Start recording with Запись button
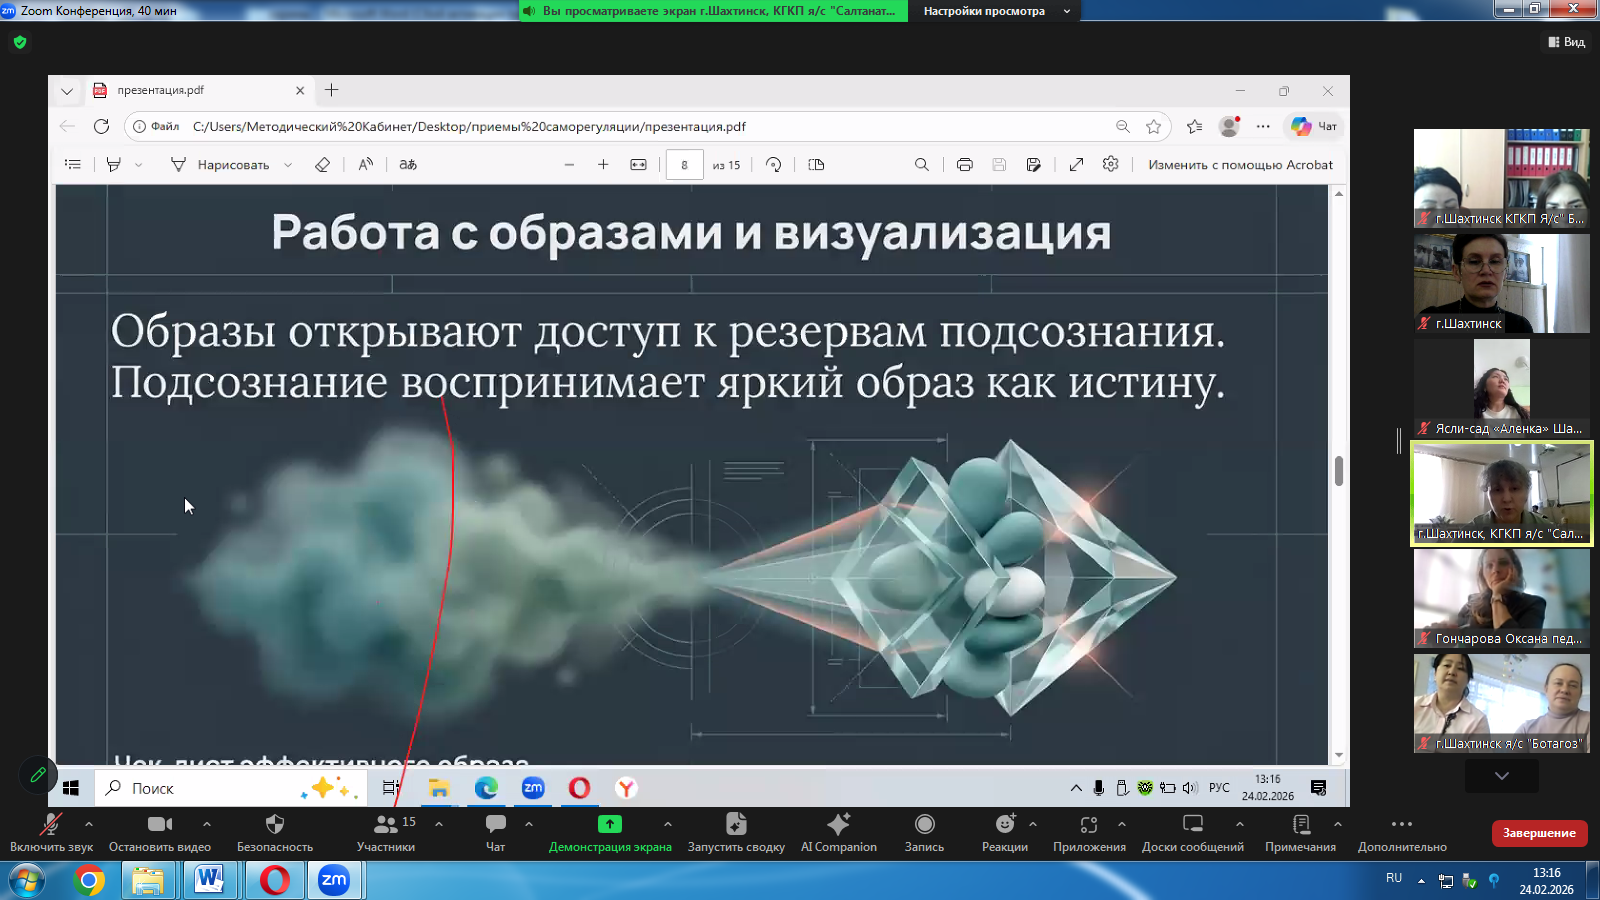This screenshot has width=1600, height=900. (x=924, y=825)
